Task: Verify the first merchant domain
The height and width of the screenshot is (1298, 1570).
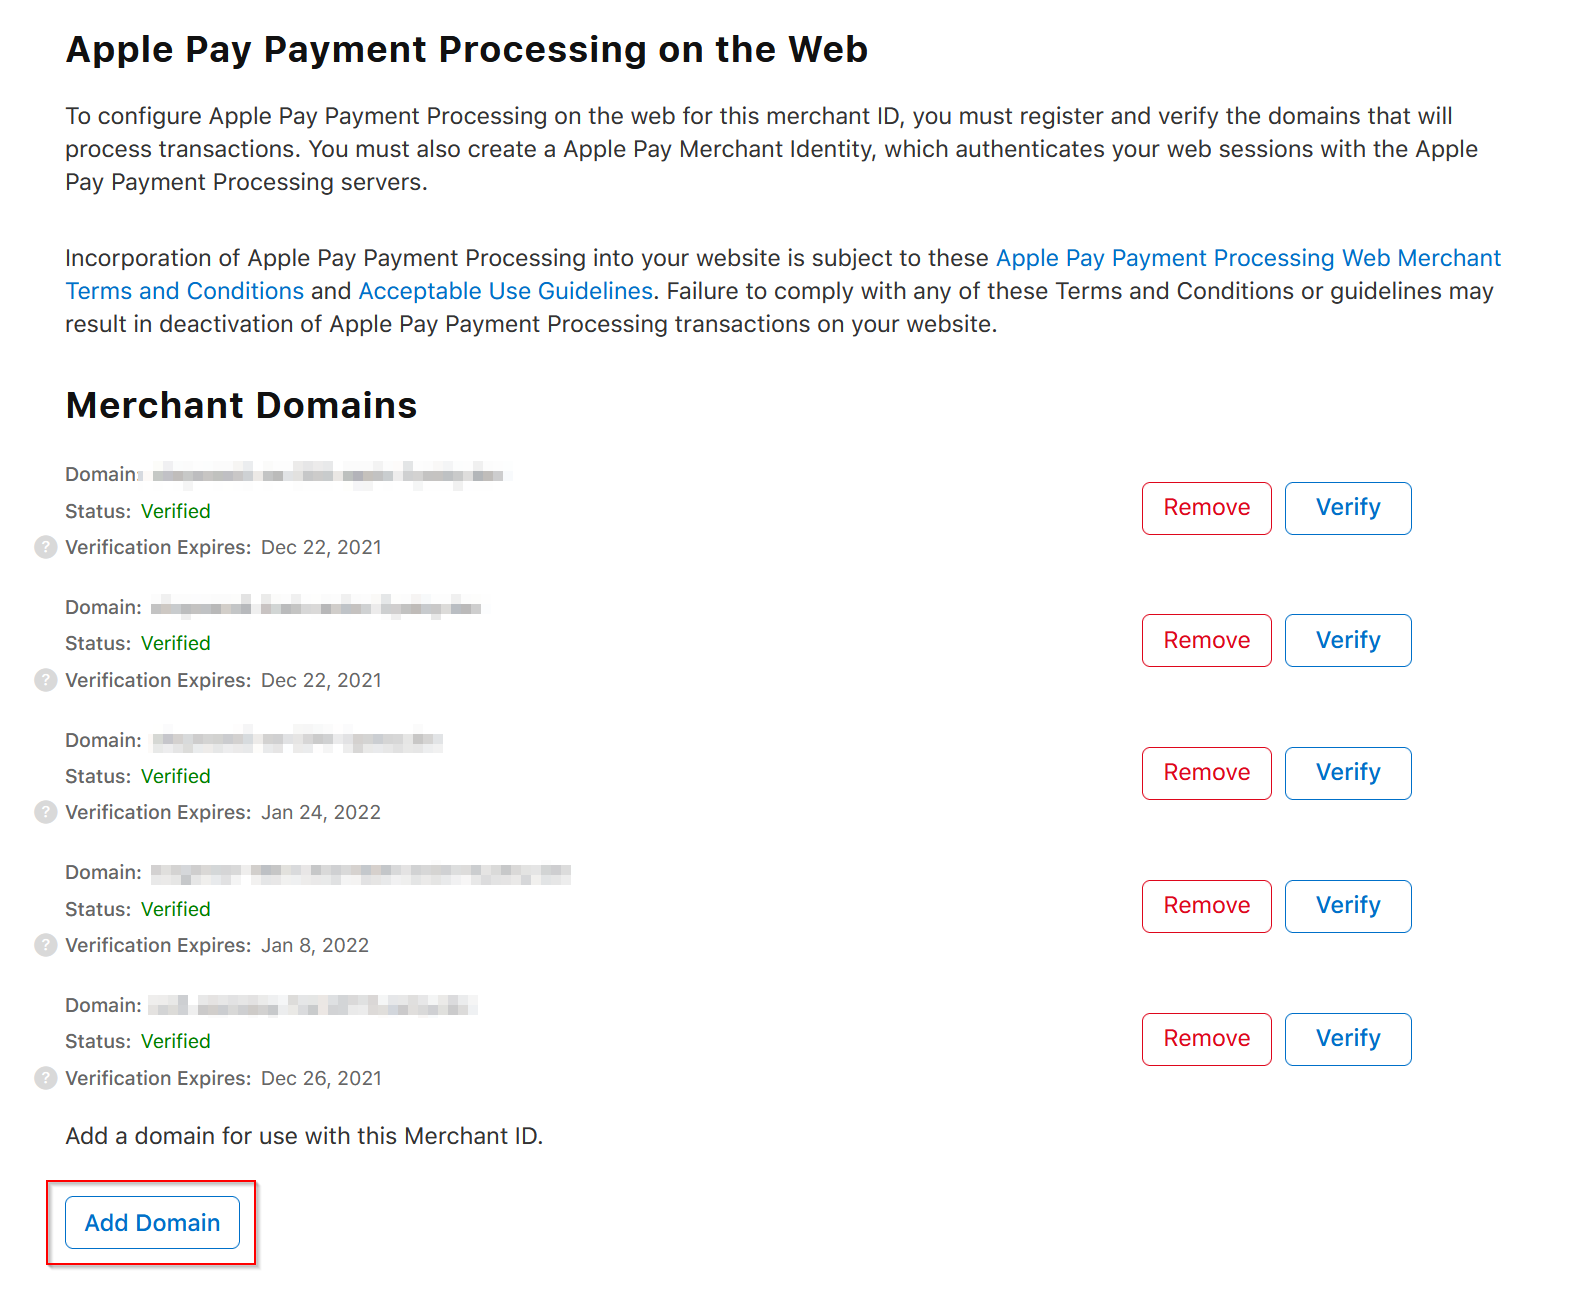Action: tap(1347, 508)
